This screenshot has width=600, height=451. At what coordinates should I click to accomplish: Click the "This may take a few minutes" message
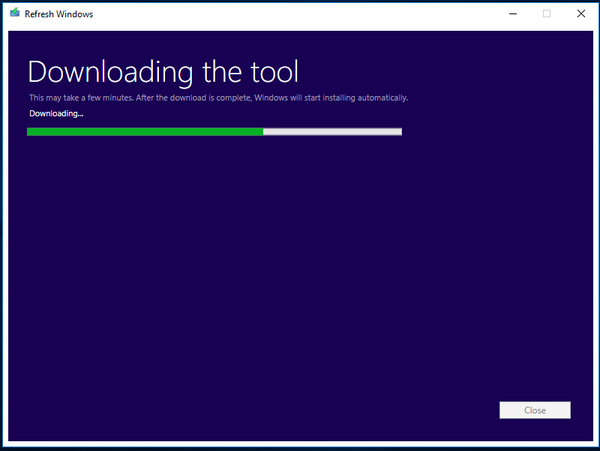(218, 98)
